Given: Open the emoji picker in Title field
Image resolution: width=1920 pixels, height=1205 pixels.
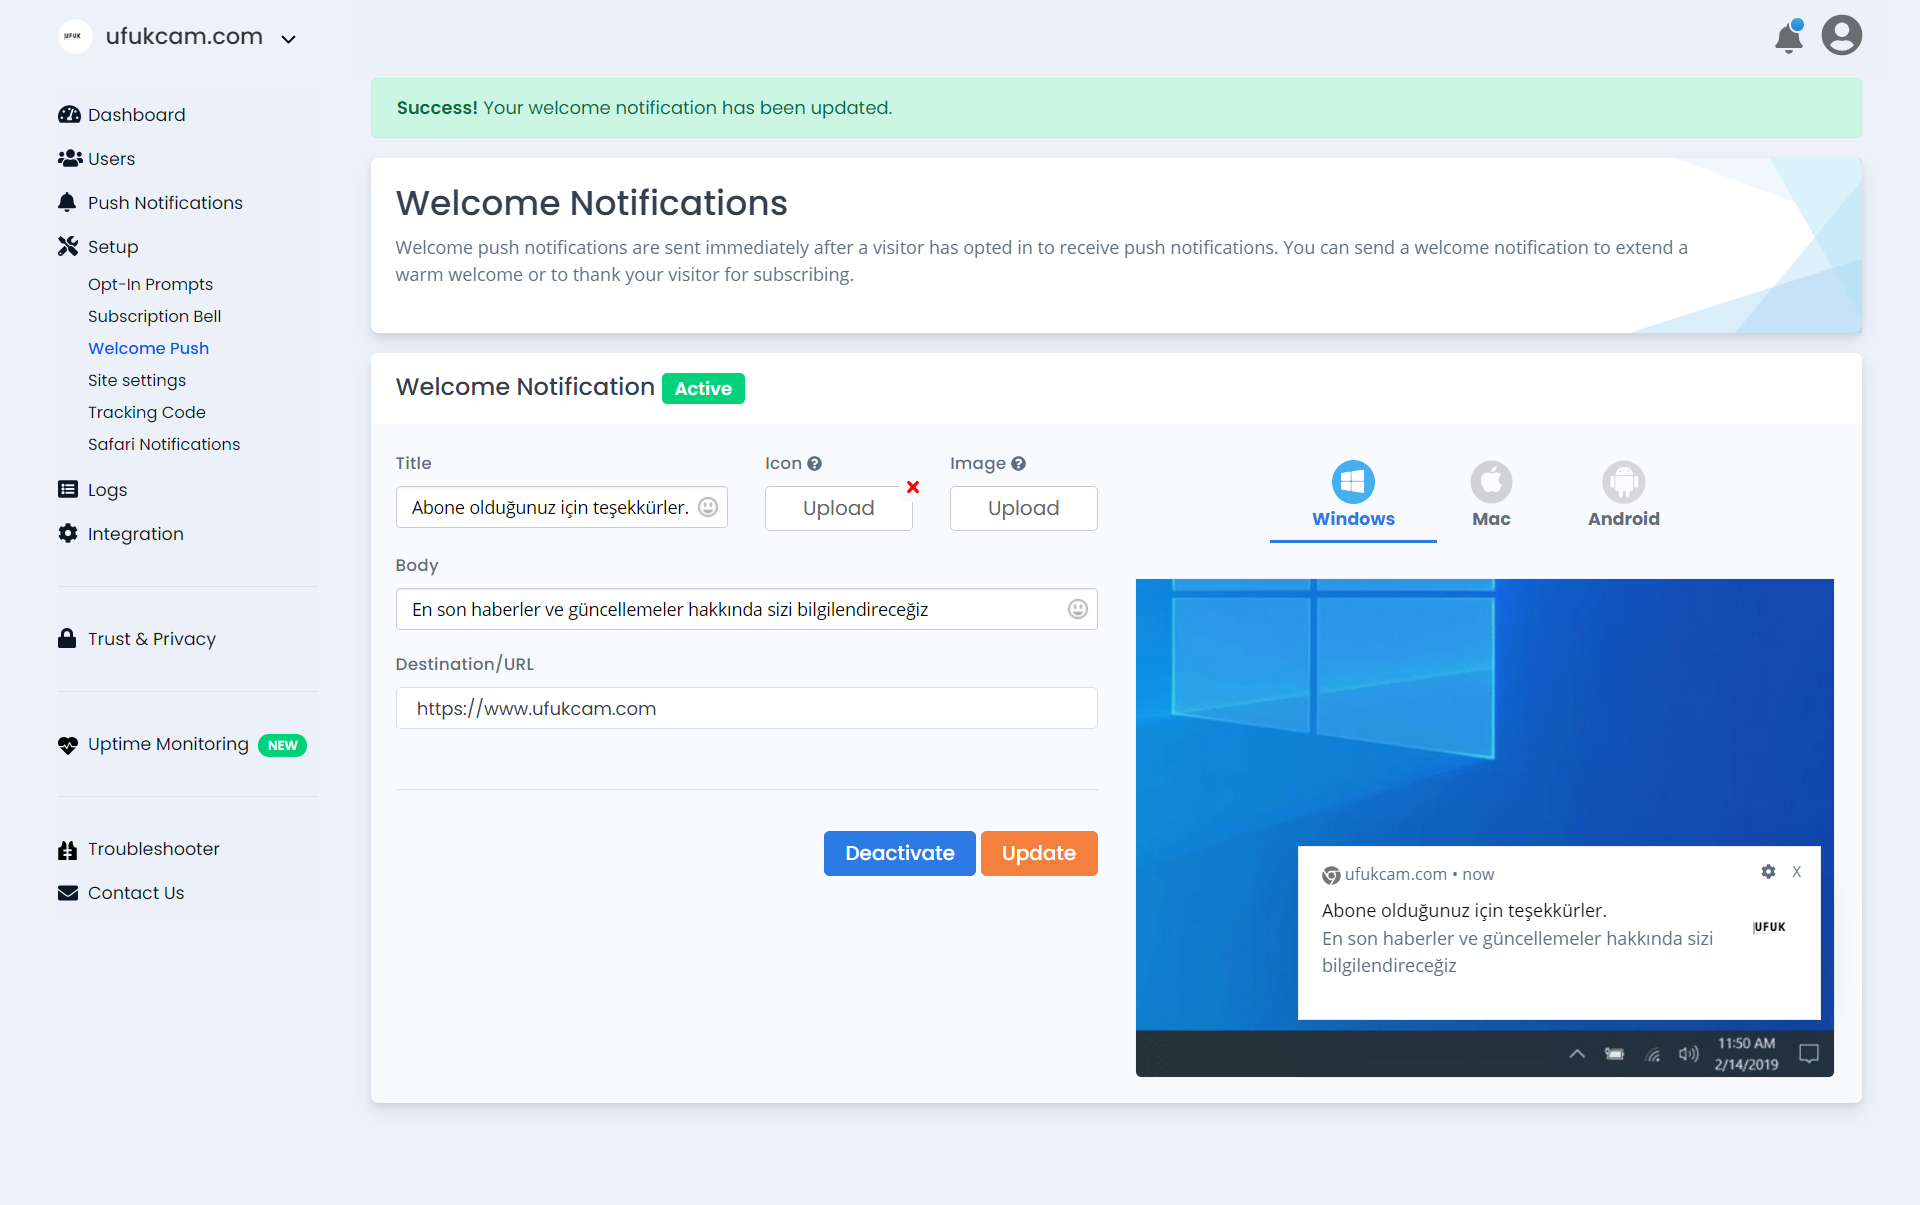Looking at the screenshot, I should [708, 507].
